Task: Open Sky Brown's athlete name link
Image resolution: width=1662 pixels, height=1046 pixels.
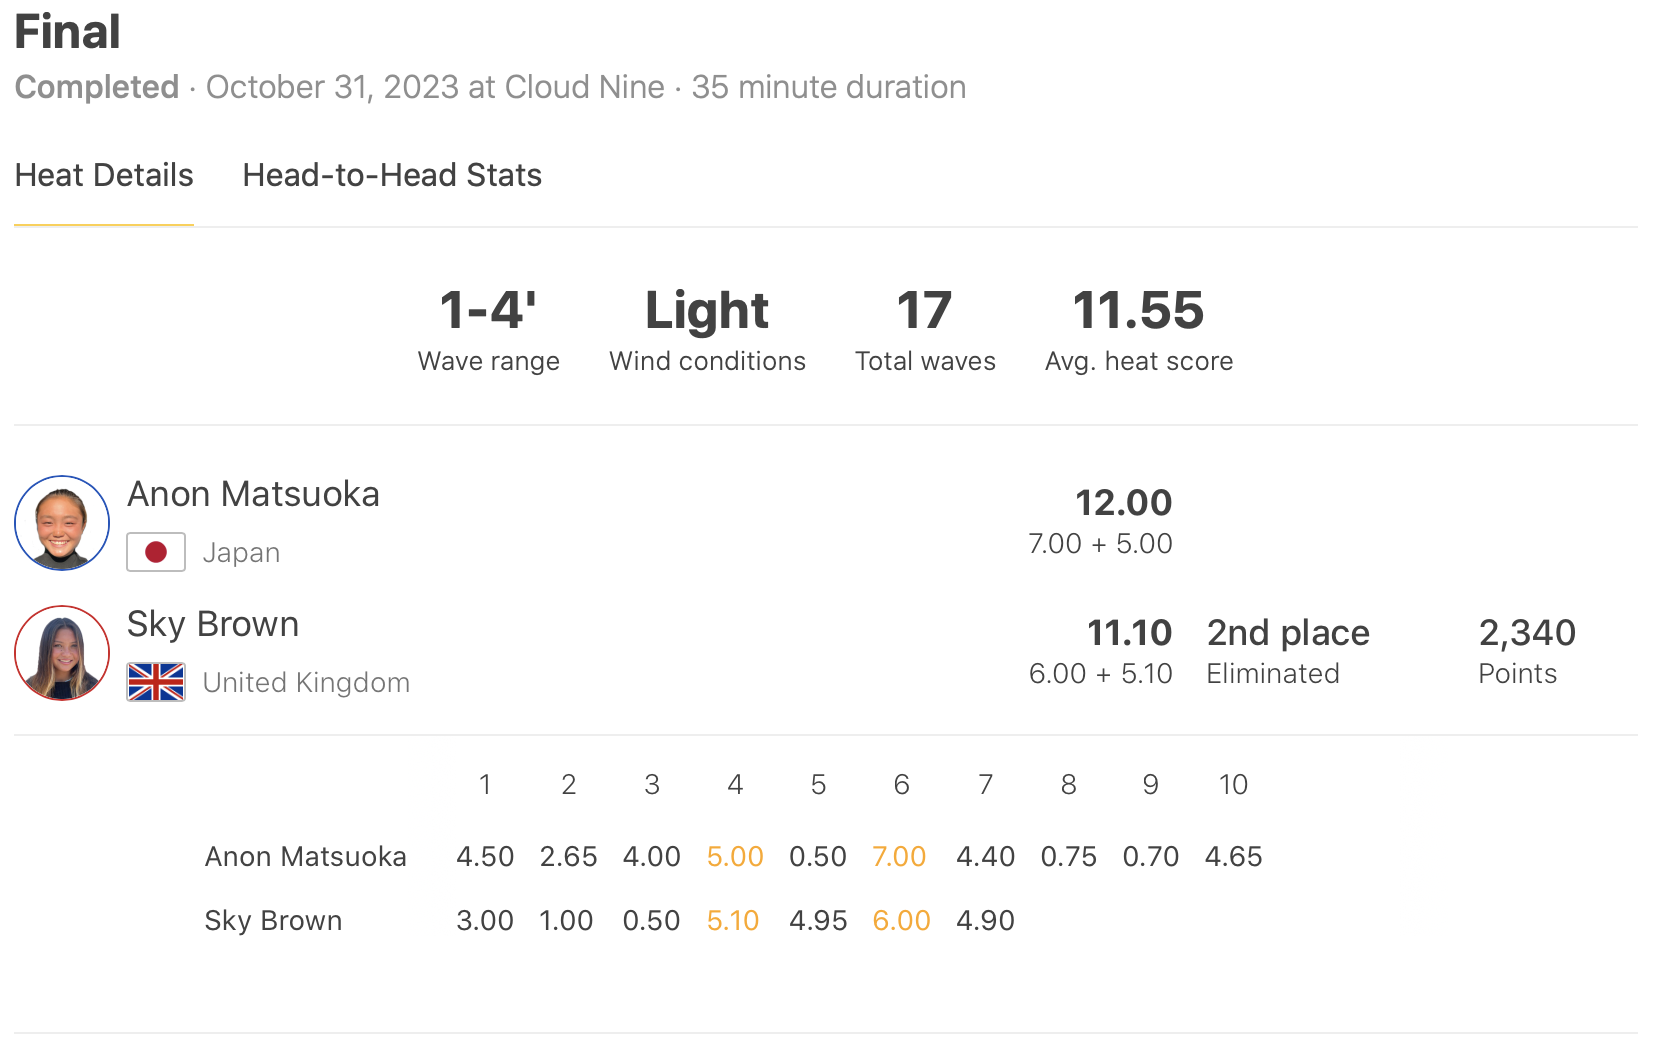Action: [x=213, y=624]
